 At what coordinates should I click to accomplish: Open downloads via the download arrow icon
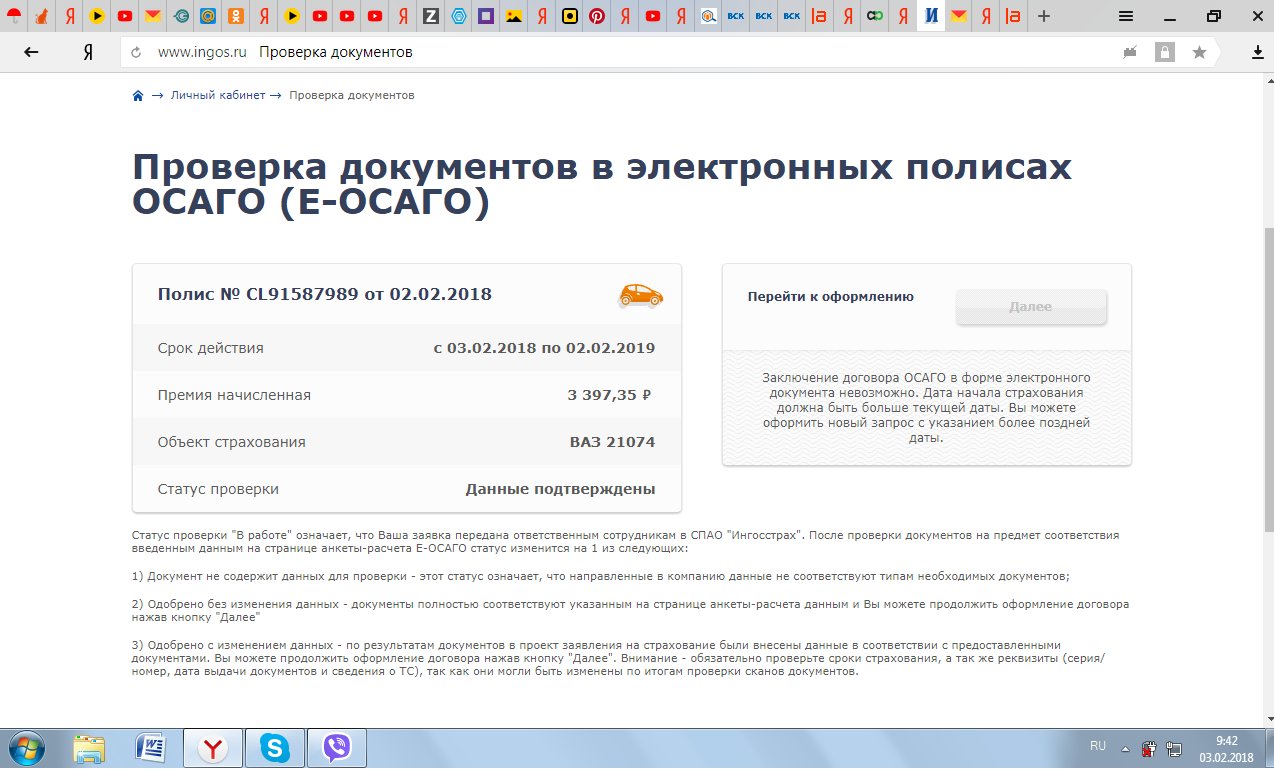point(1257,52)
